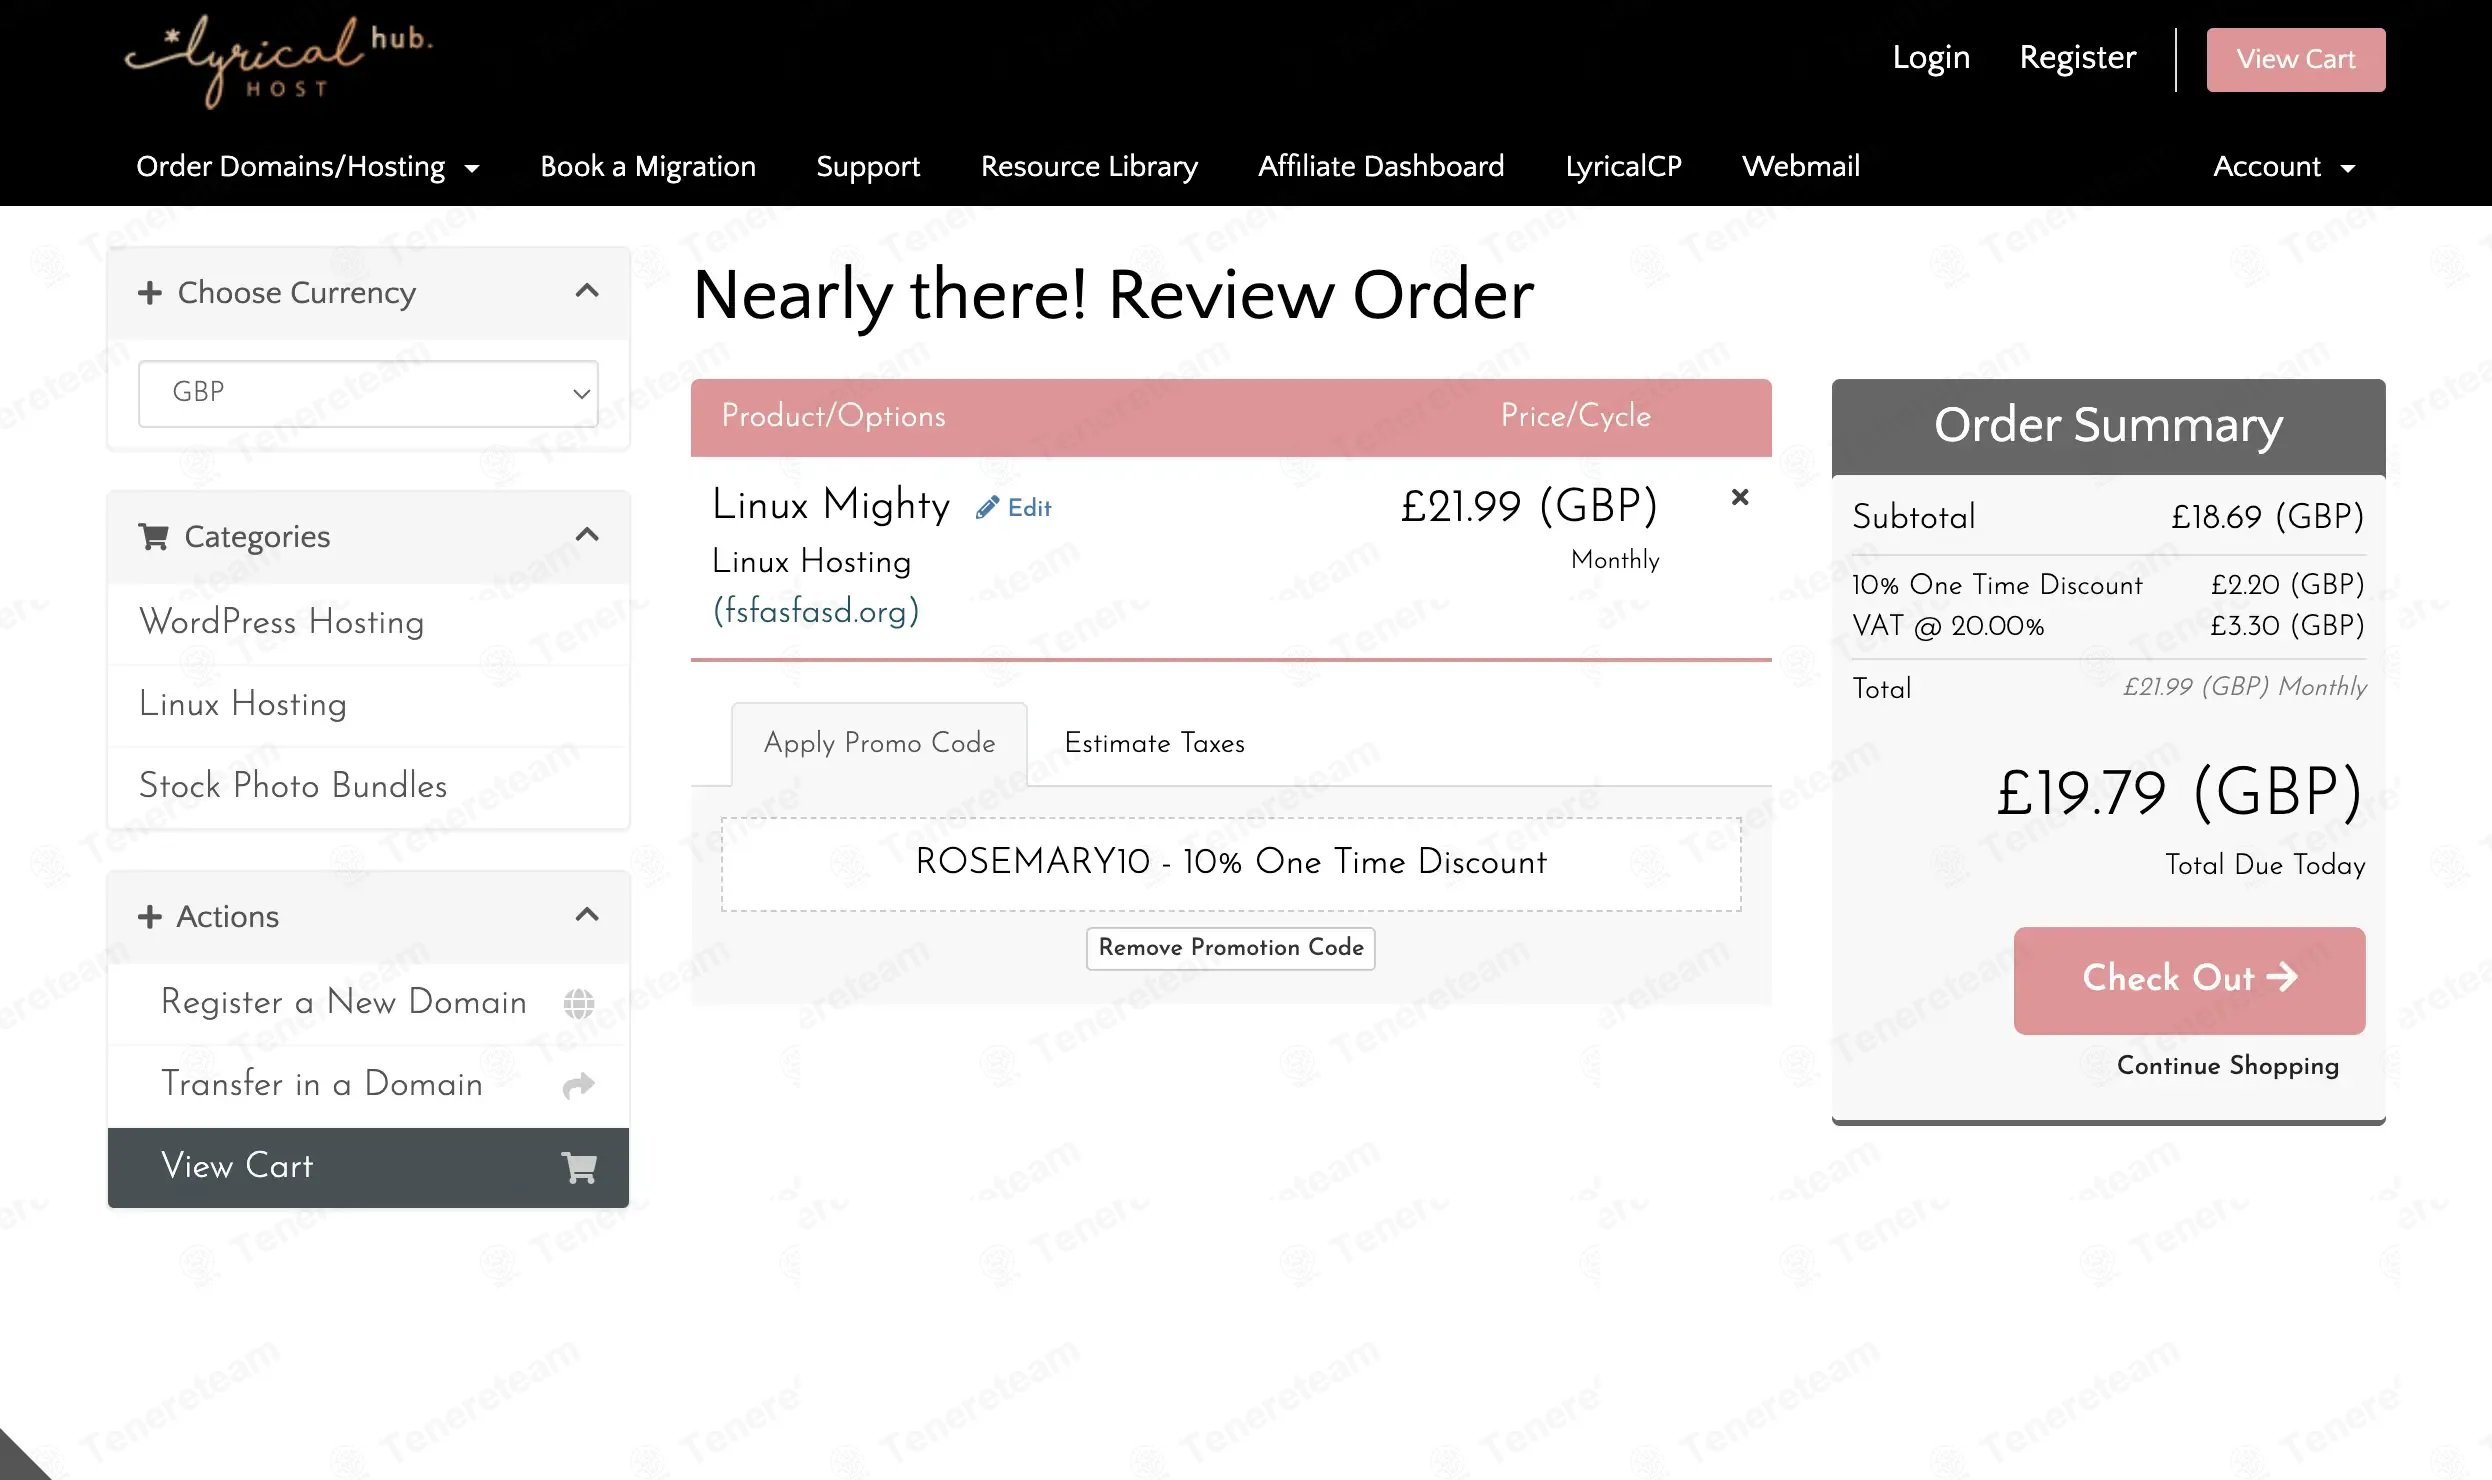Click the Login link
The image size is (2492, 1480).
[x=1931, y=58]
